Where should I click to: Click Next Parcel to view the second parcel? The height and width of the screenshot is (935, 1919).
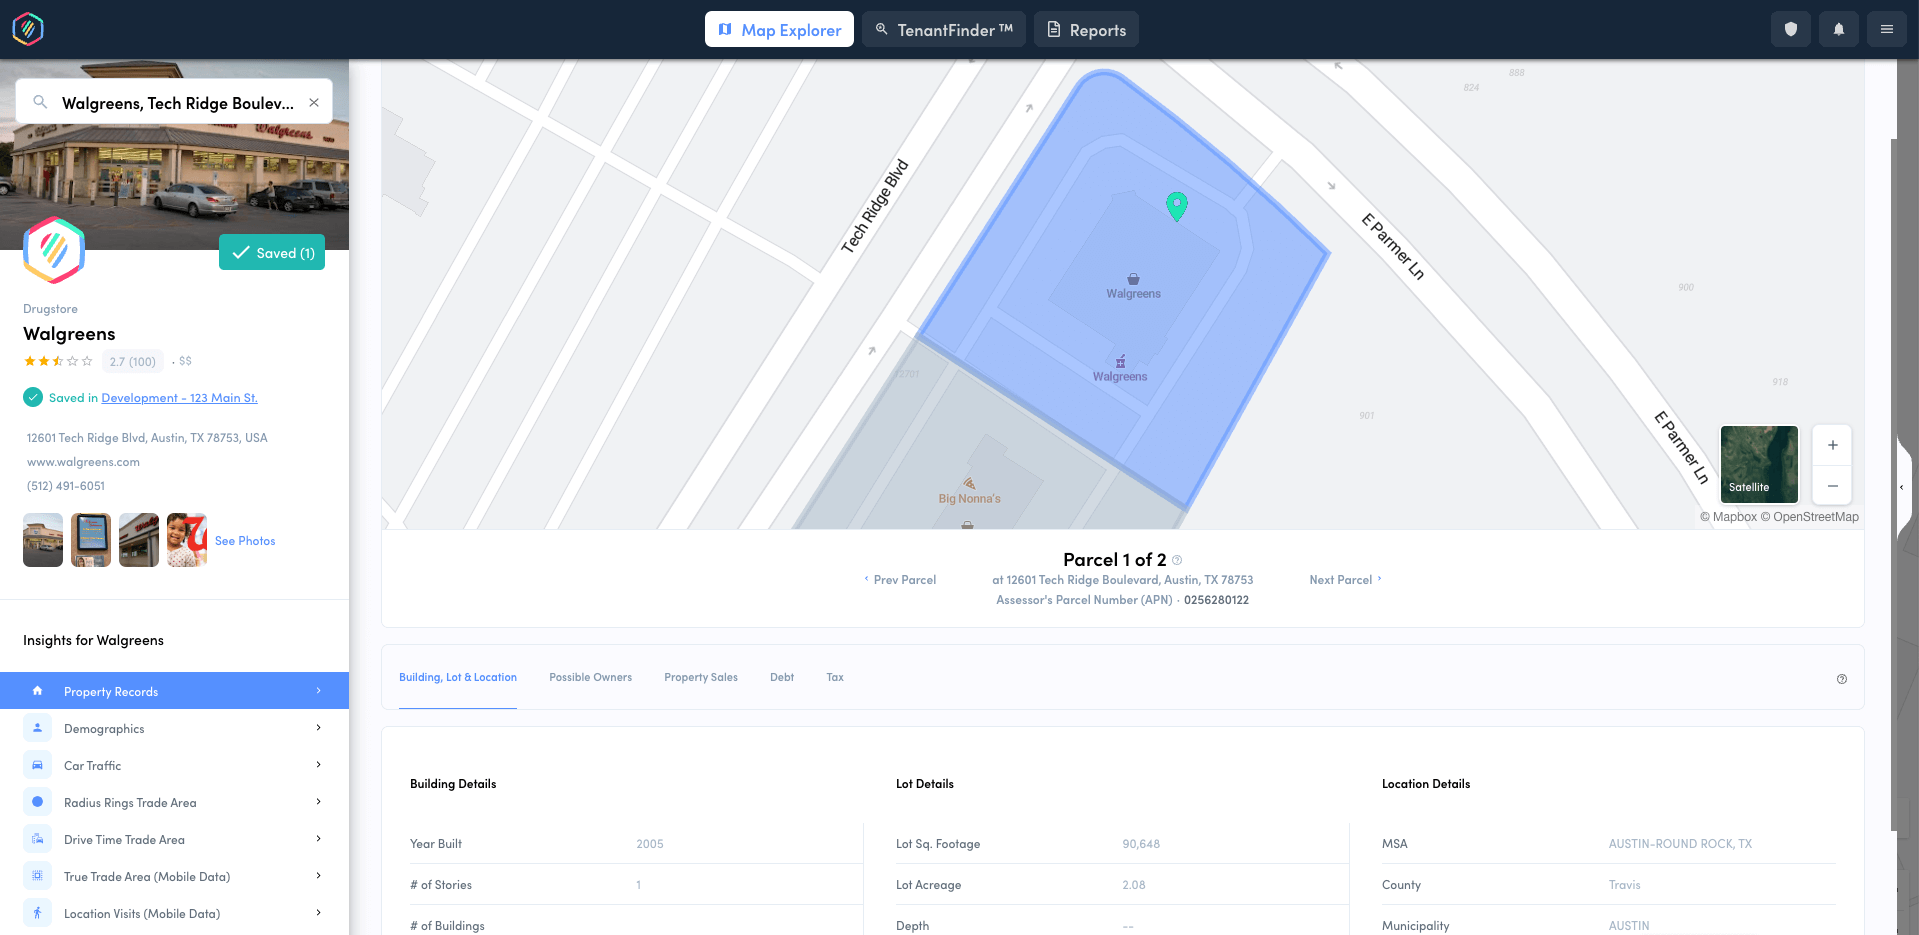(1341, 579)
